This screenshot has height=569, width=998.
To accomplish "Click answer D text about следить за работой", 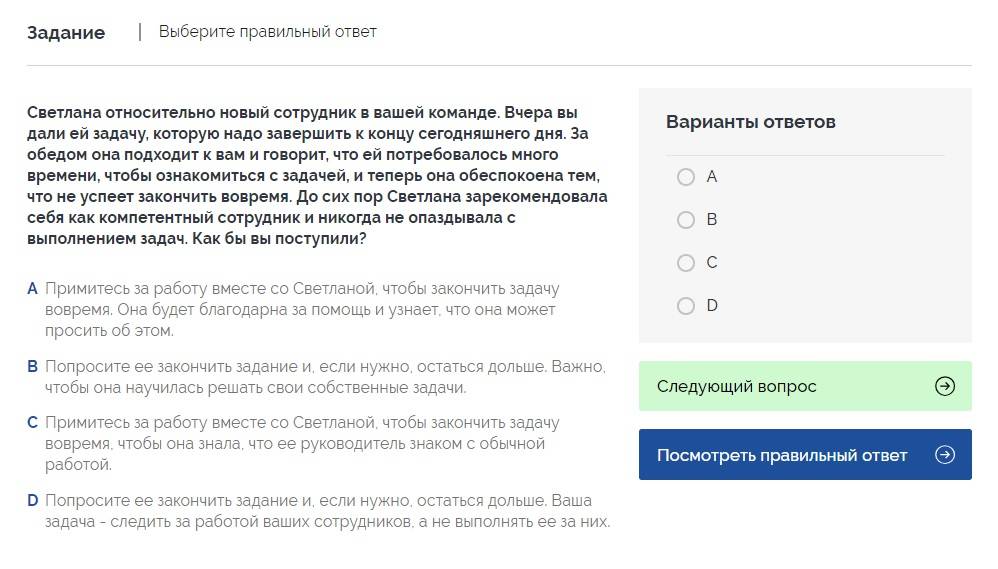I will pyautogui.click(x=326, y=511).
